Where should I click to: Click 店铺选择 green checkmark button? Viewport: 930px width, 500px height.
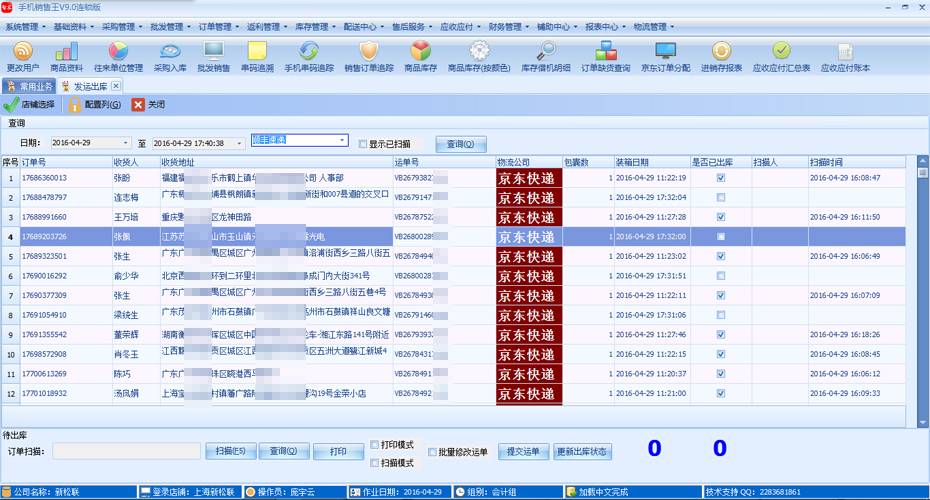(29, 104)
